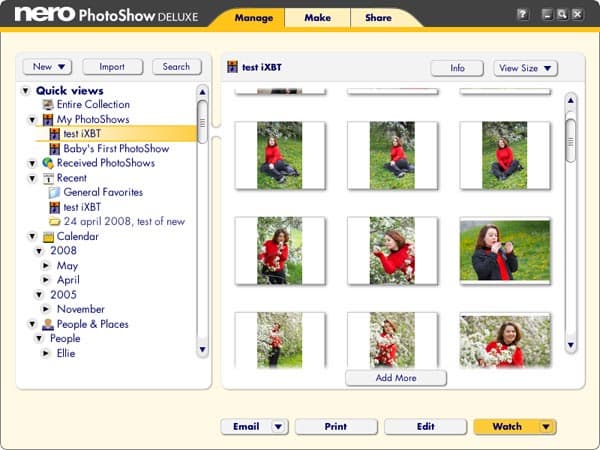Click the Baby's First PhotoShow icon

(55, 148)
